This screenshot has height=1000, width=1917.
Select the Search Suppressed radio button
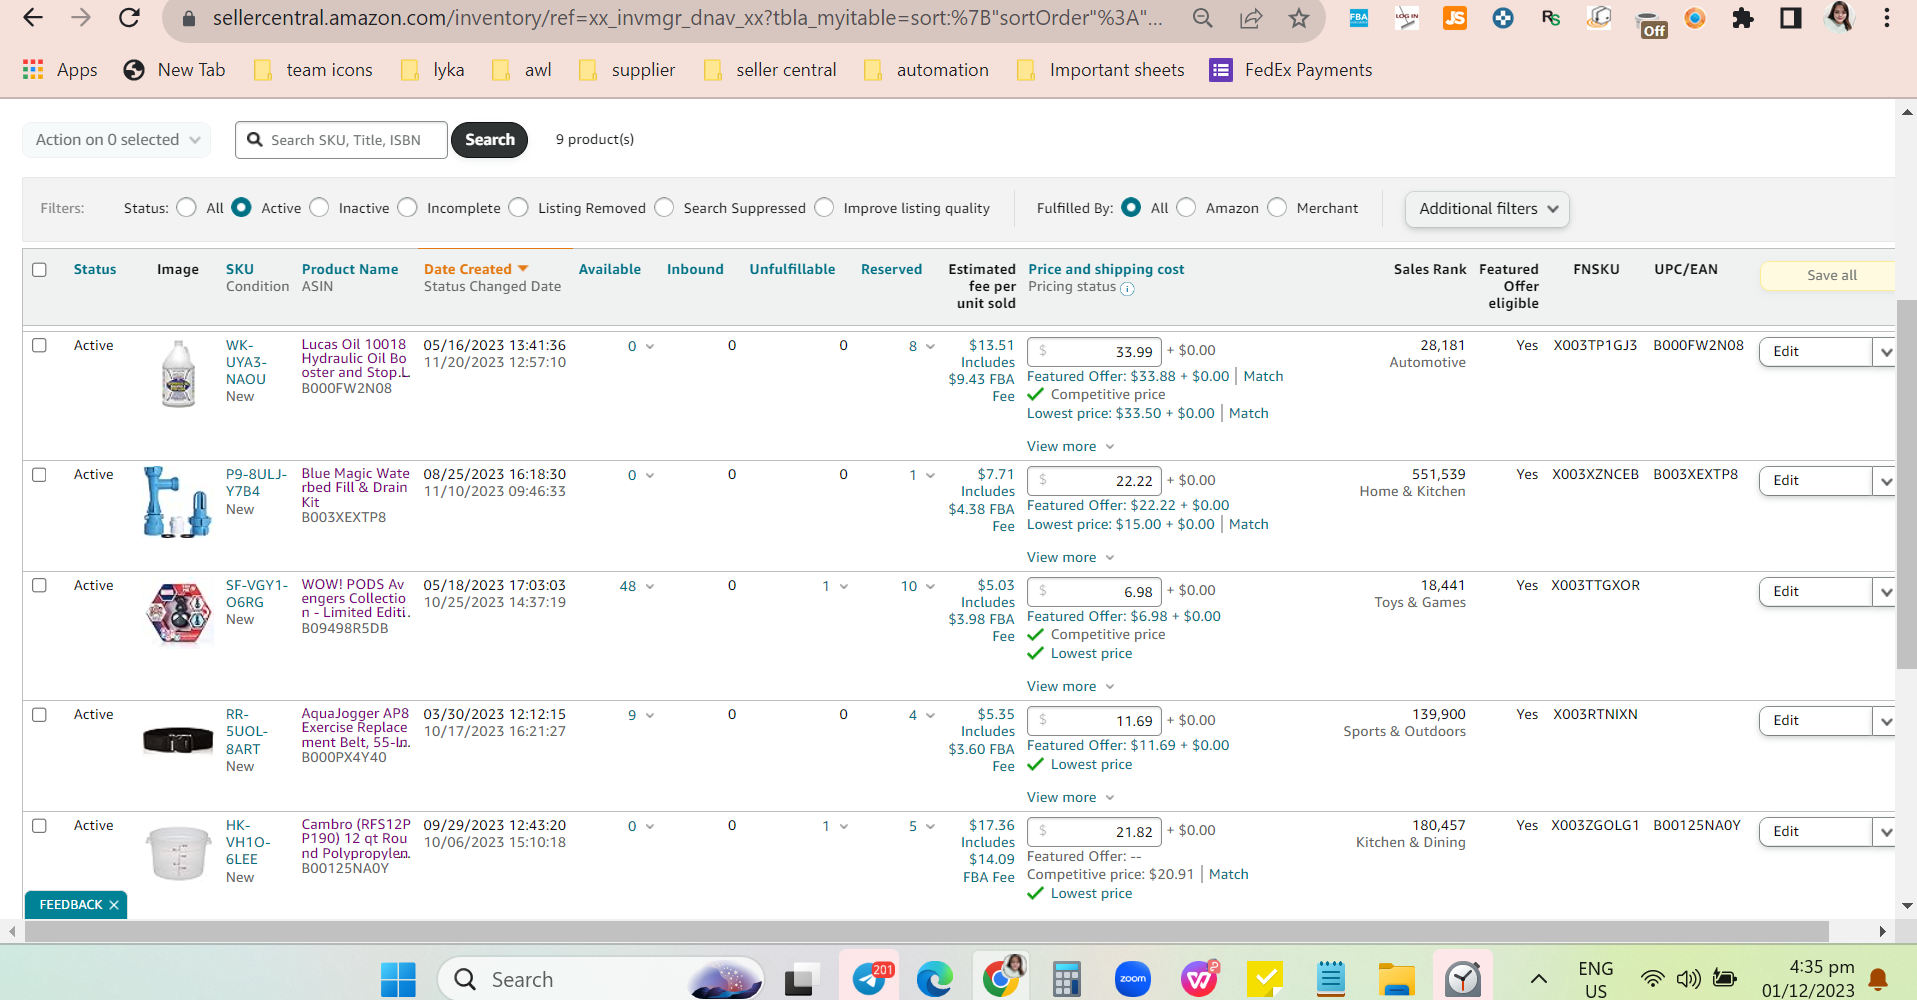coord(664,208)
